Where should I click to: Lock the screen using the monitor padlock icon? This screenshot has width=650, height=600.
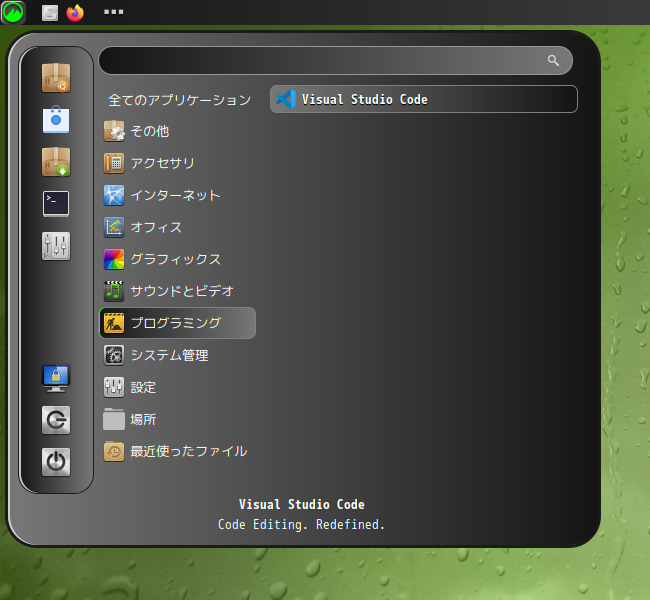(56, 379)
